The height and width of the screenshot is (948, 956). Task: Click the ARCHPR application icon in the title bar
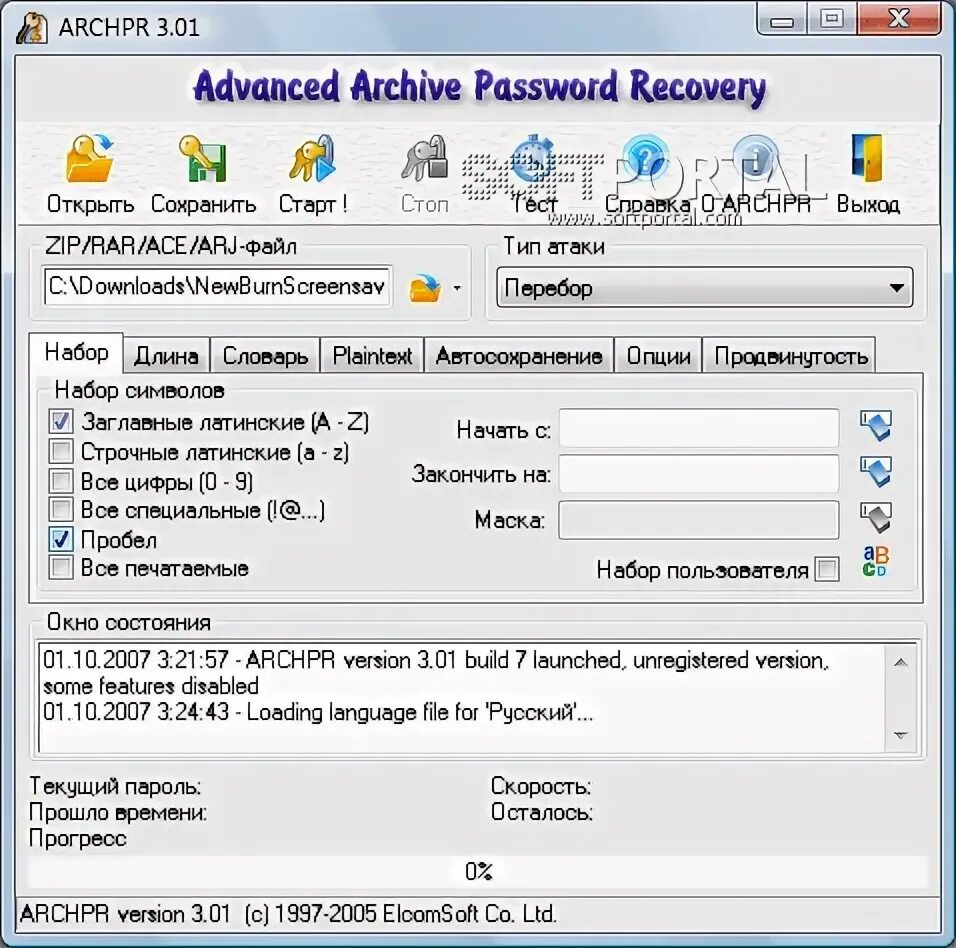coord(32,27)
